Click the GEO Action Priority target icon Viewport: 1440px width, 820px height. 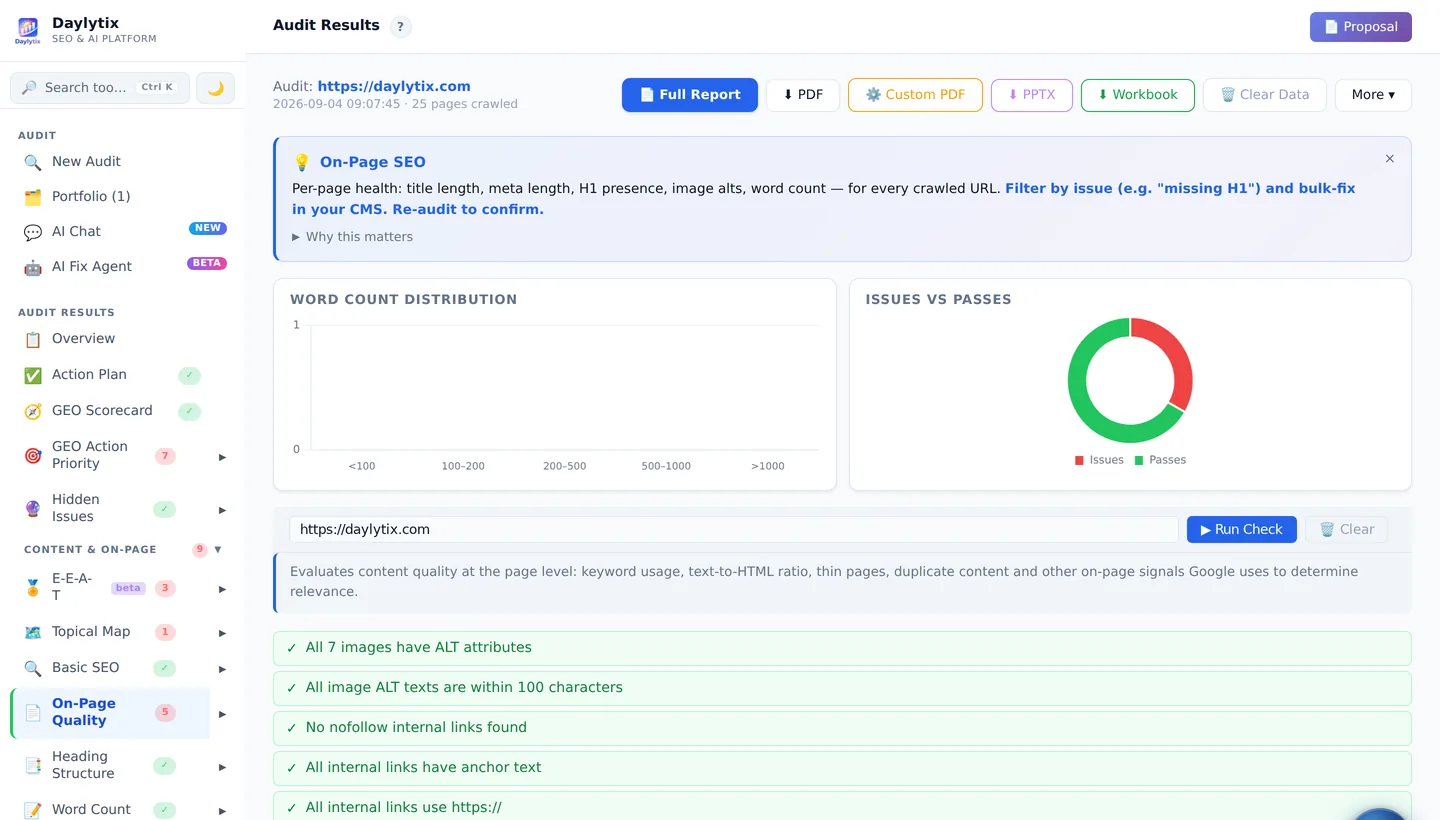[x=33, y=456]
